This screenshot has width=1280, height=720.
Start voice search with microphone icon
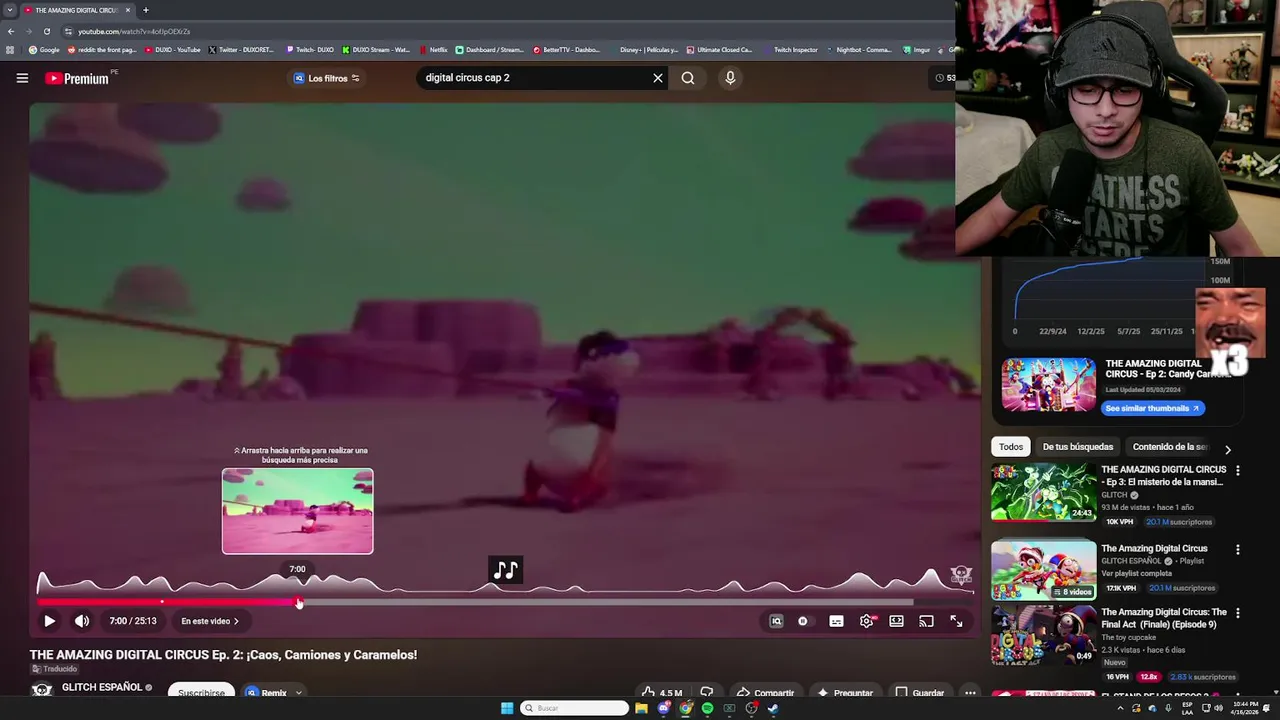coord(730,78)
